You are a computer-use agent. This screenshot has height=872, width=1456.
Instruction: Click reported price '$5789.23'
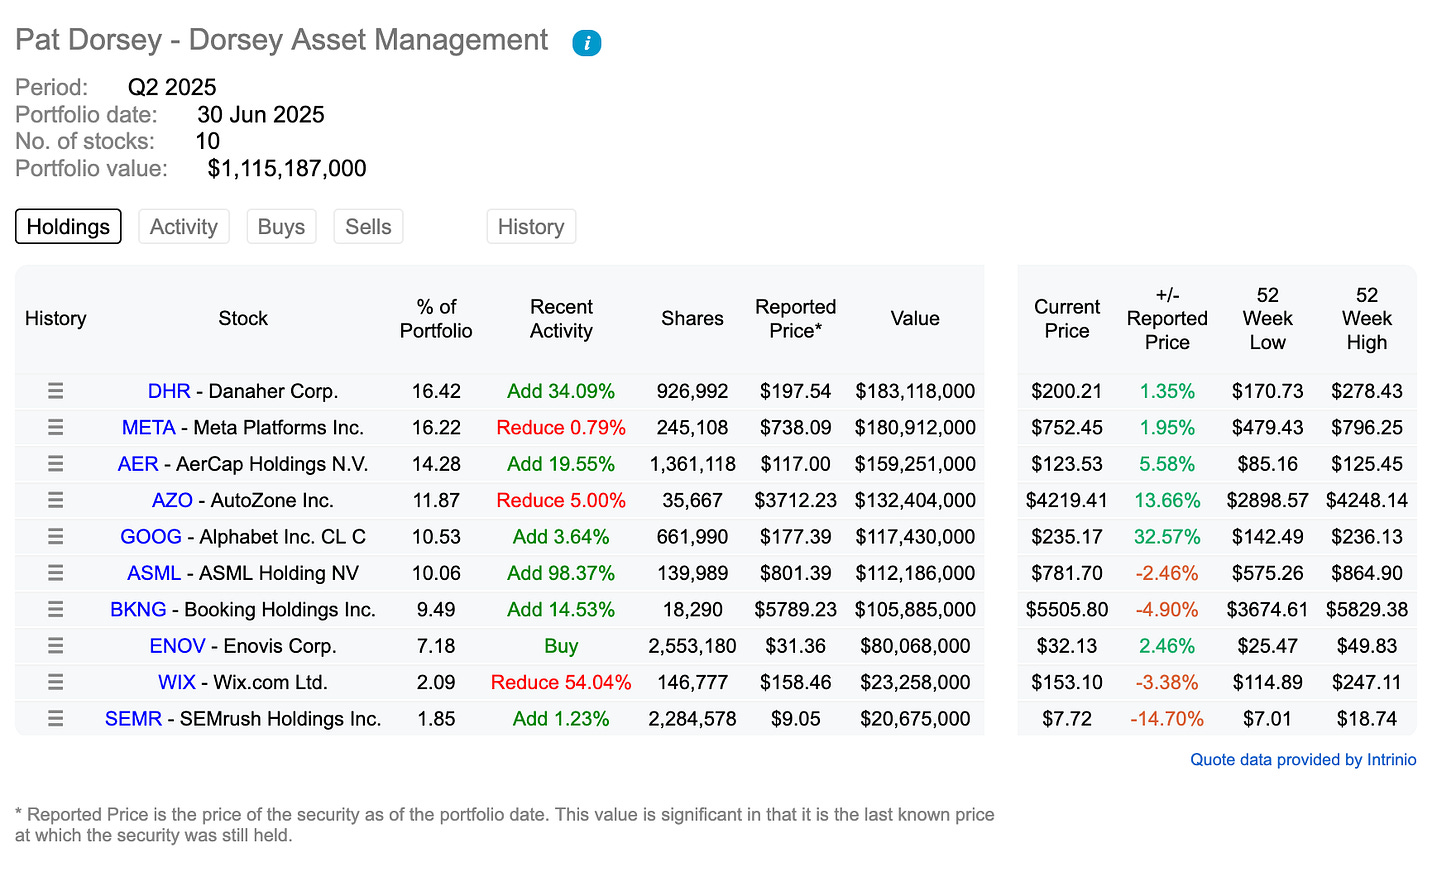pos(795,609)
